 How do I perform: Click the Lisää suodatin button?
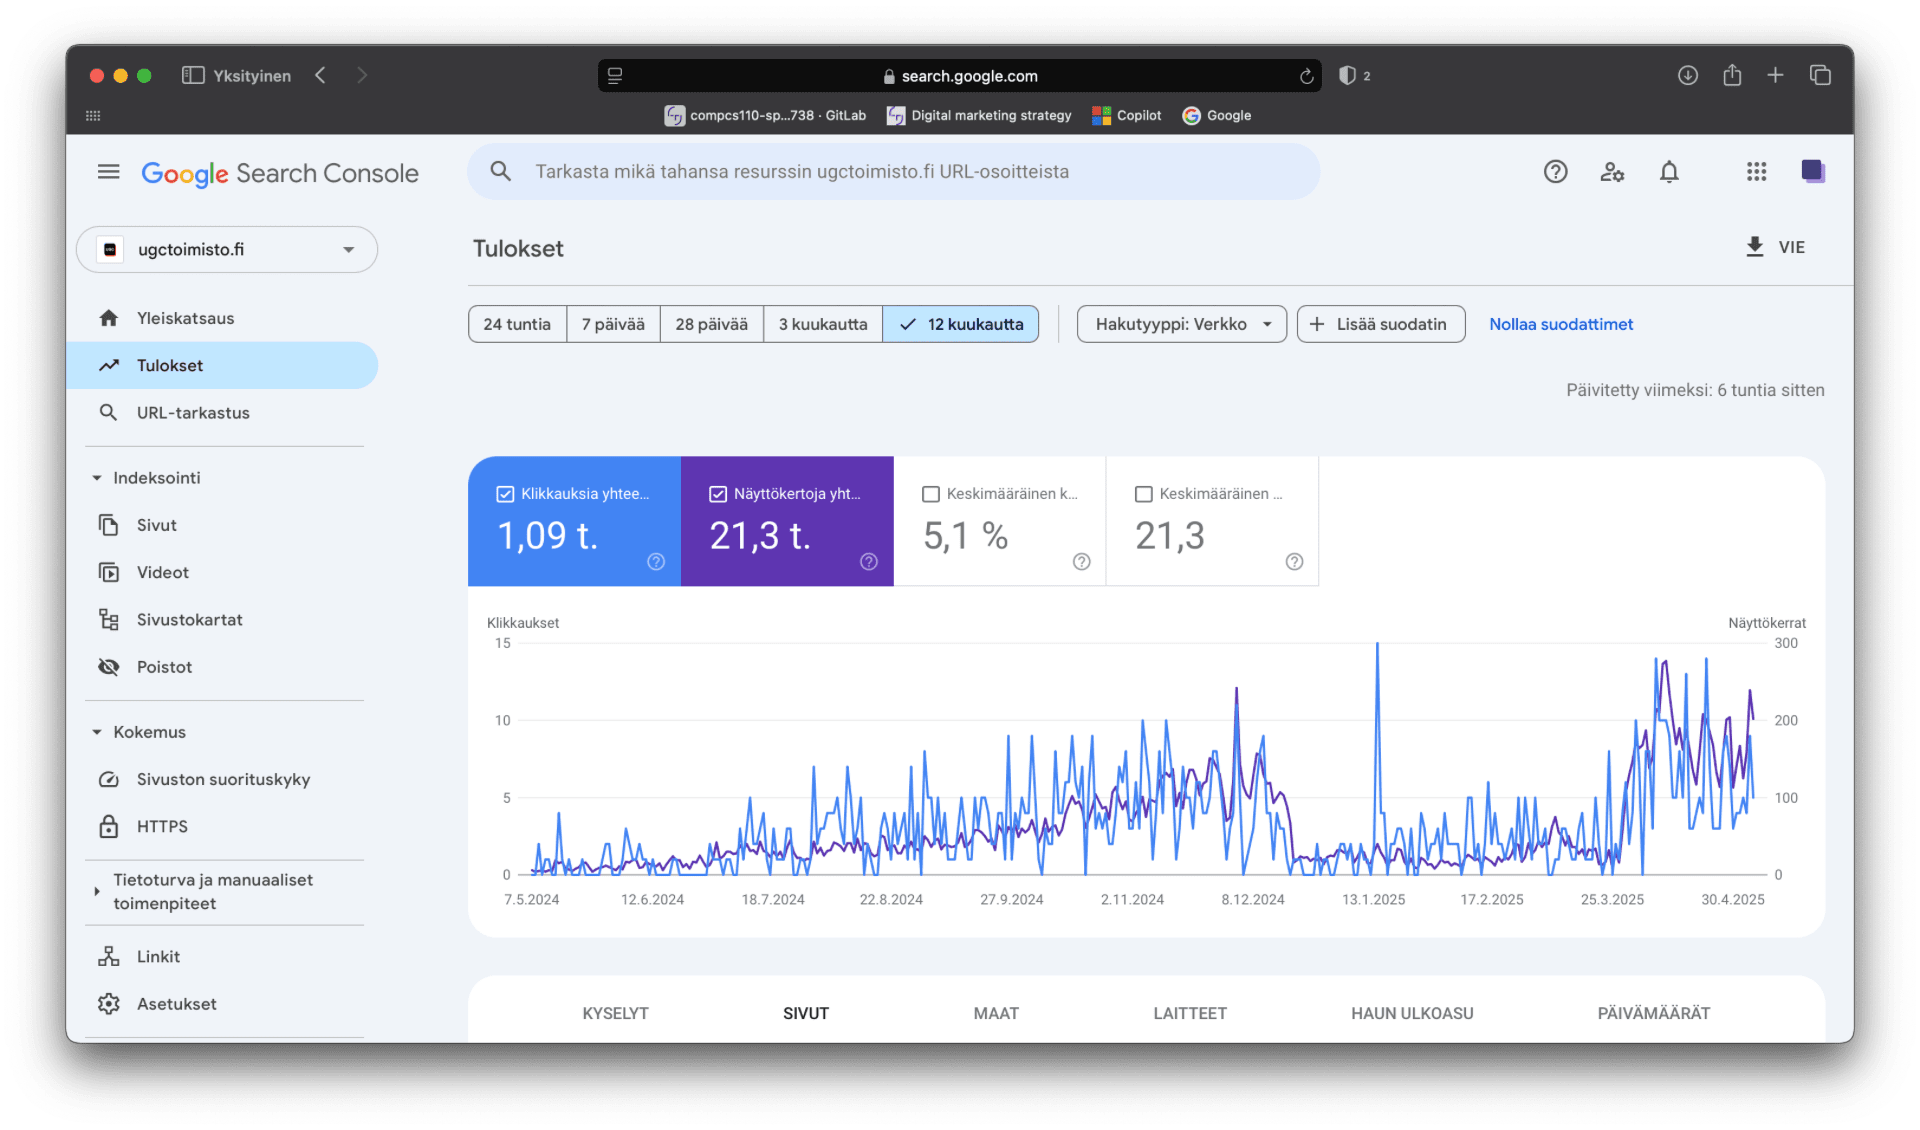[x=1380, y=324]
